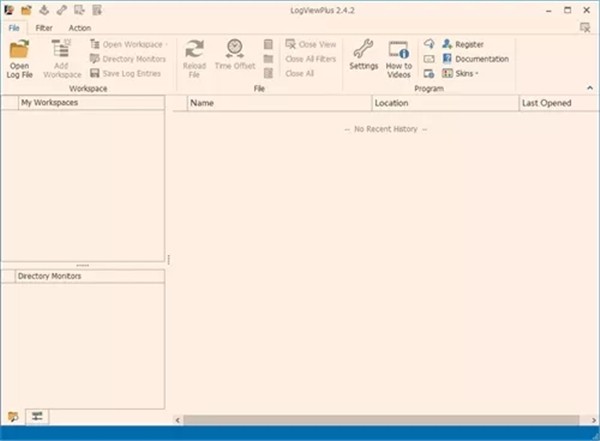Open Documentation from the ribbon
This screenshot has width=600, height=441.
476,59
